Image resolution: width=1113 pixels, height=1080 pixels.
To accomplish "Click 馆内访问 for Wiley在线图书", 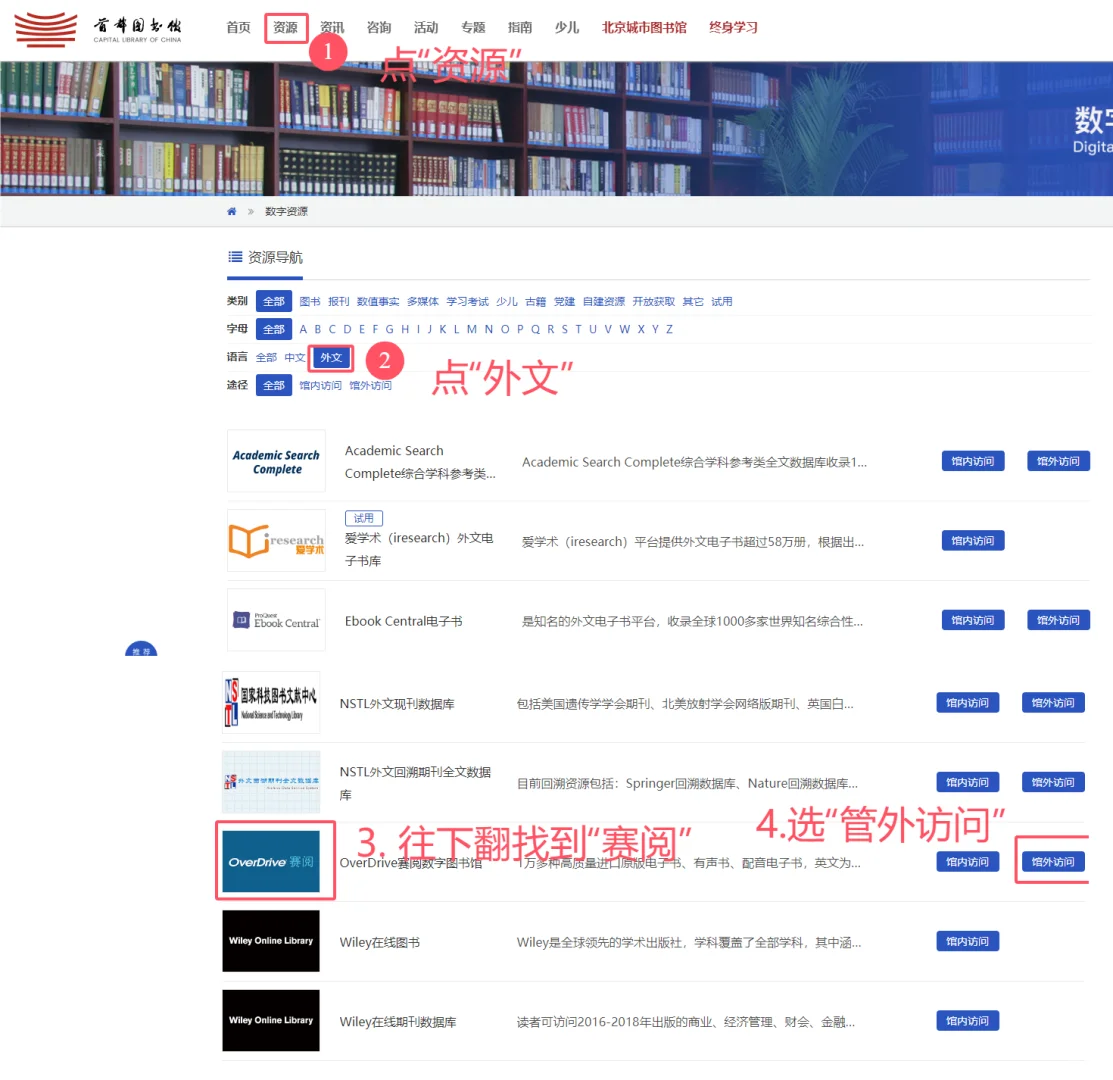I will coord(967,941).
